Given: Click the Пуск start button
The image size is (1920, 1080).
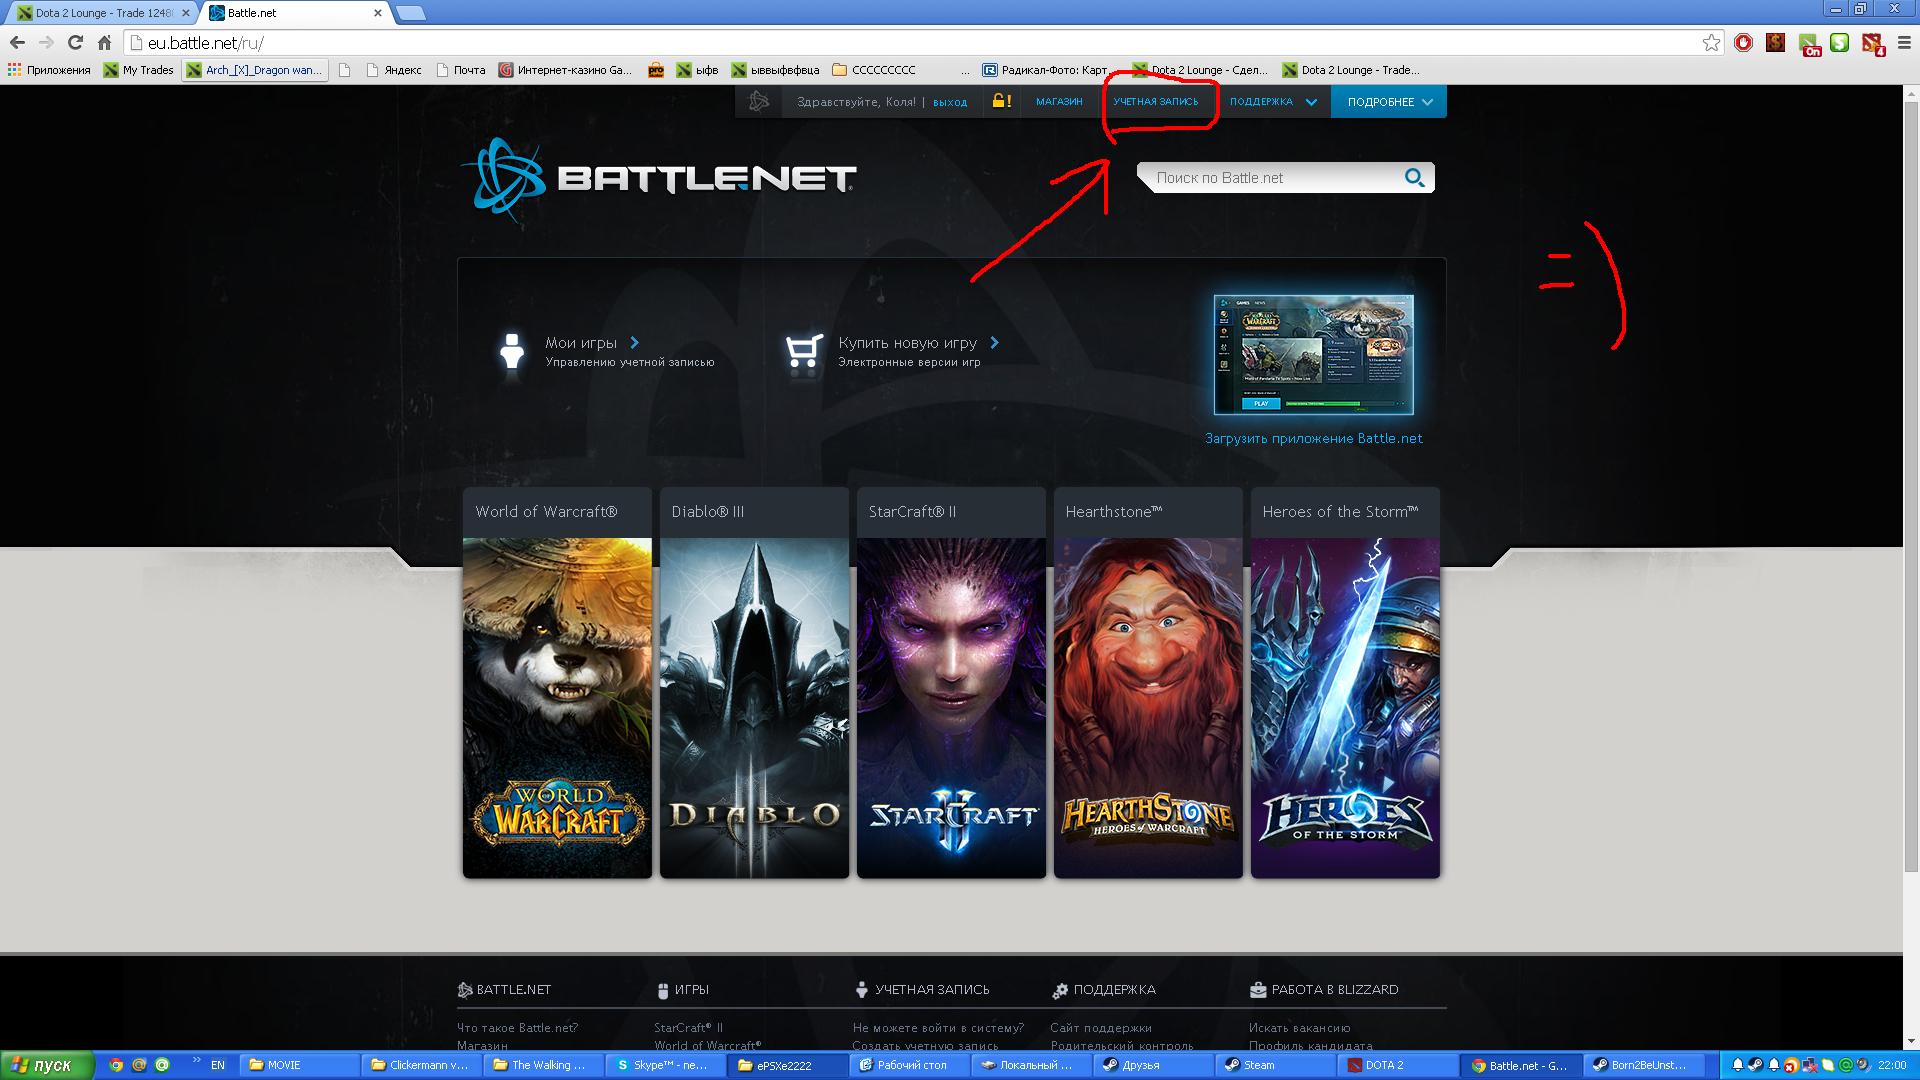Looking at the screenshot, I should tap(47, 1065).
